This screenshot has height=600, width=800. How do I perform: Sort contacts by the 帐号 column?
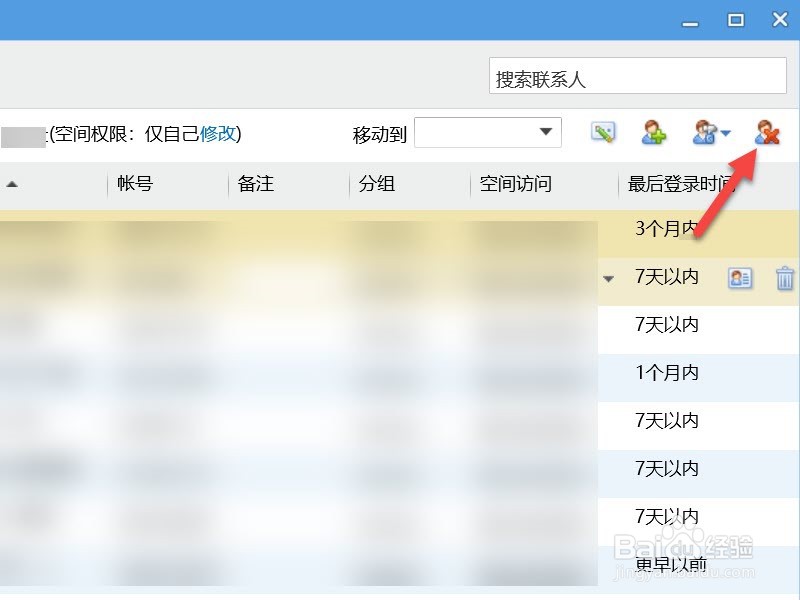(135, 184)
